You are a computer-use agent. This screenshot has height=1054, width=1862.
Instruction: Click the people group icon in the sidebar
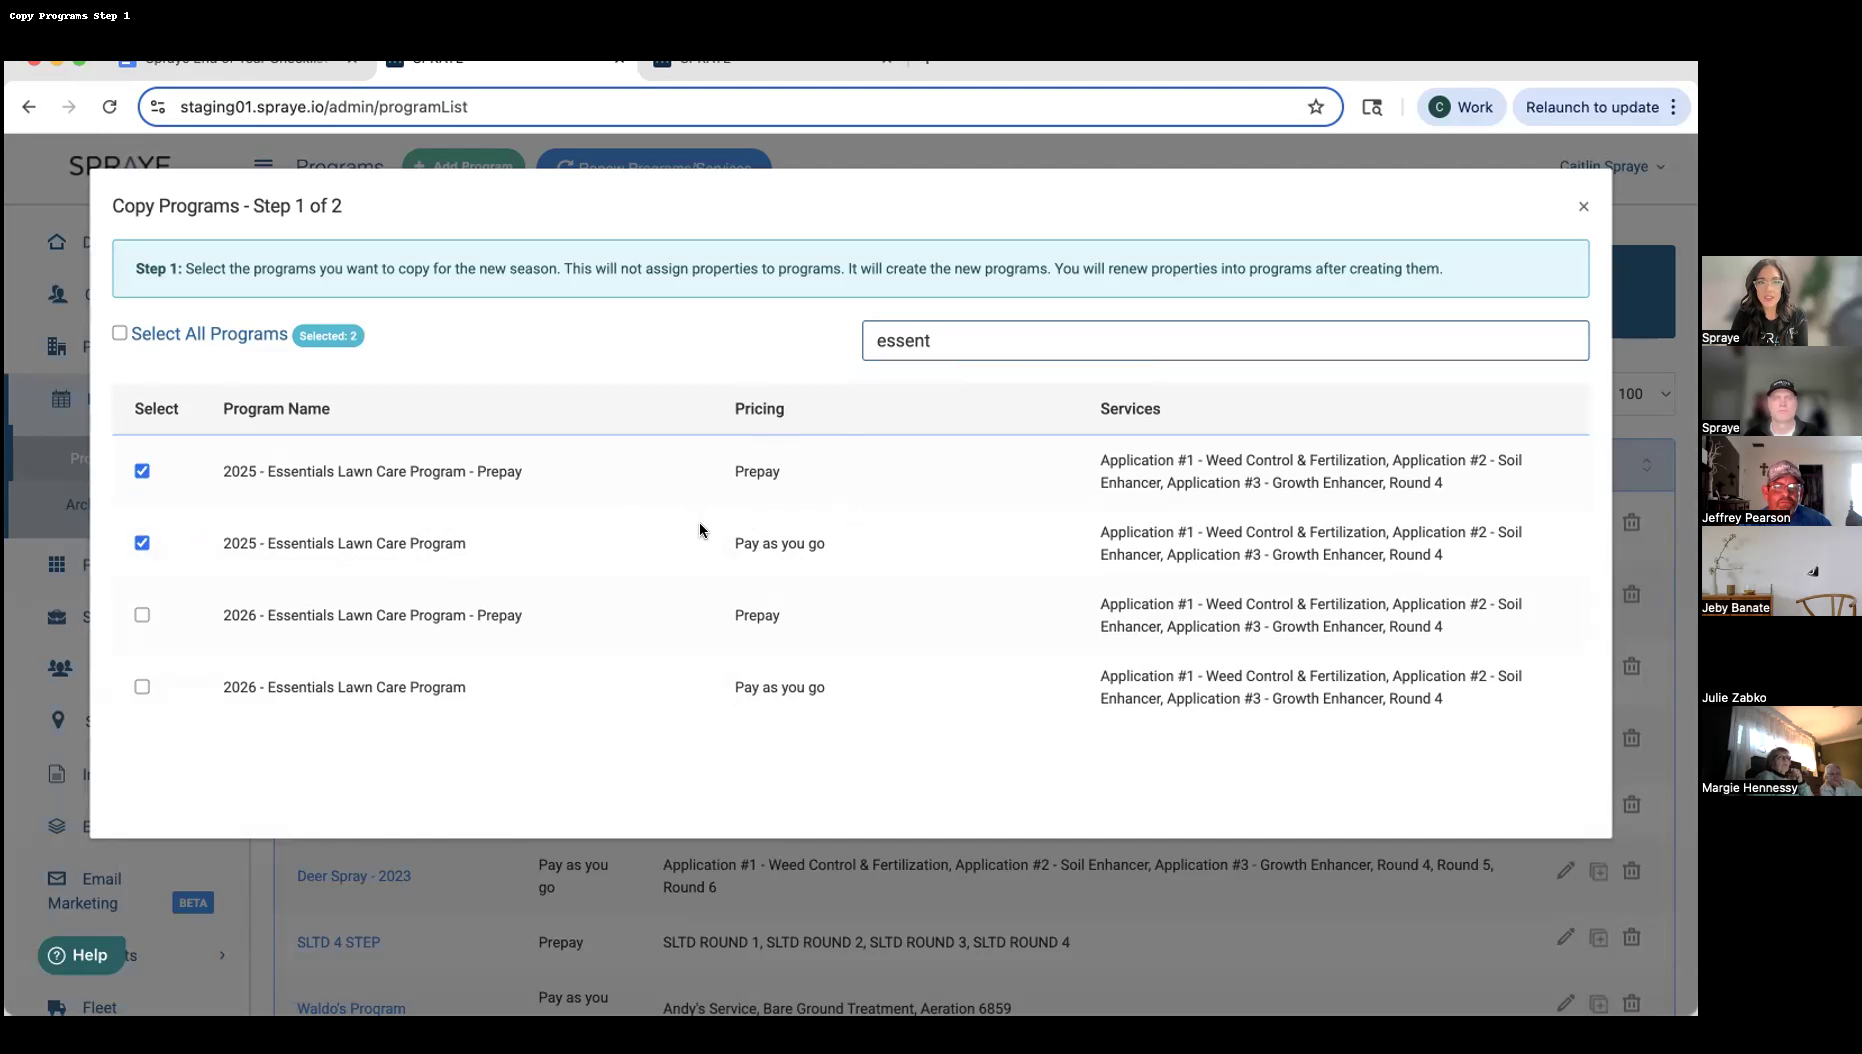pos(60,668)
